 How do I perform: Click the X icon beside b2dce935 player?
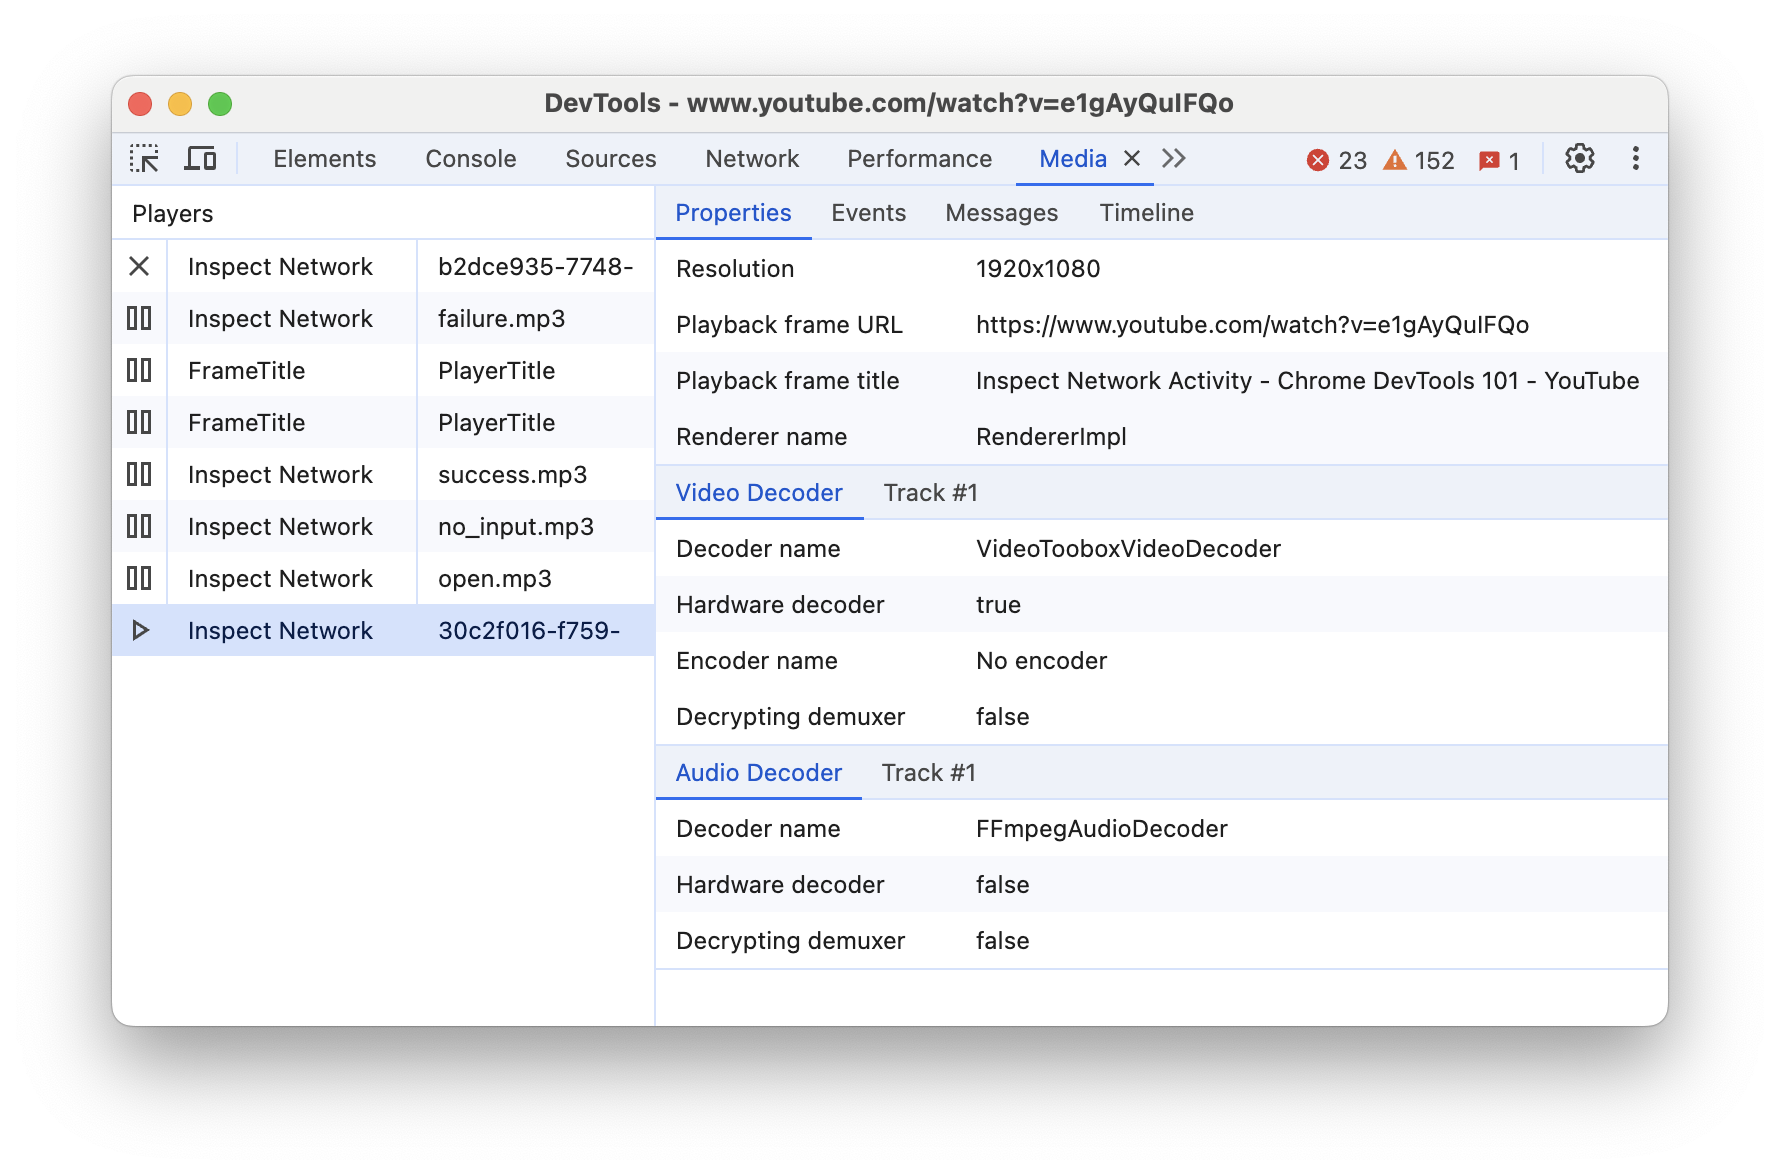[x=139, y=266]
